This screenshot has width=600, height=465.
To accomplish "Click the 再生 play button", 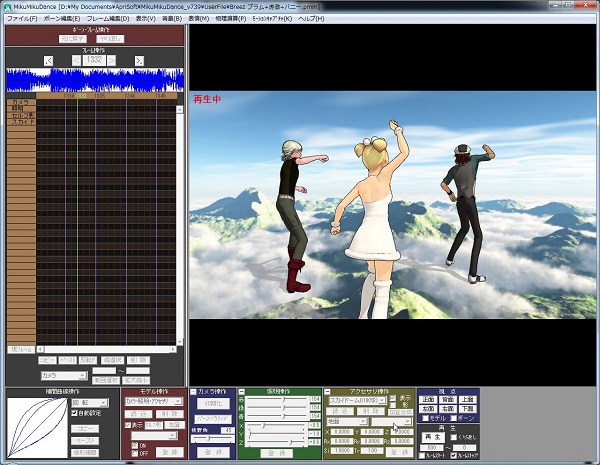I will point(433,437).
